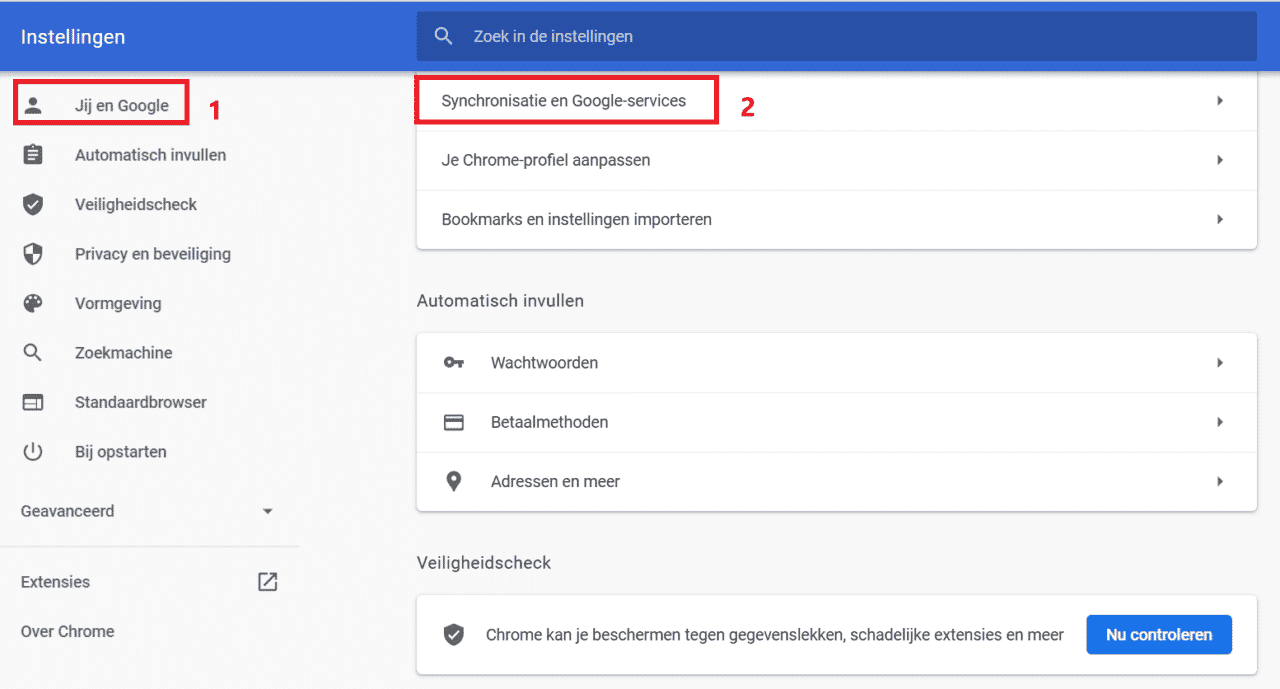Click the external link icon next to Extensies

267,582
